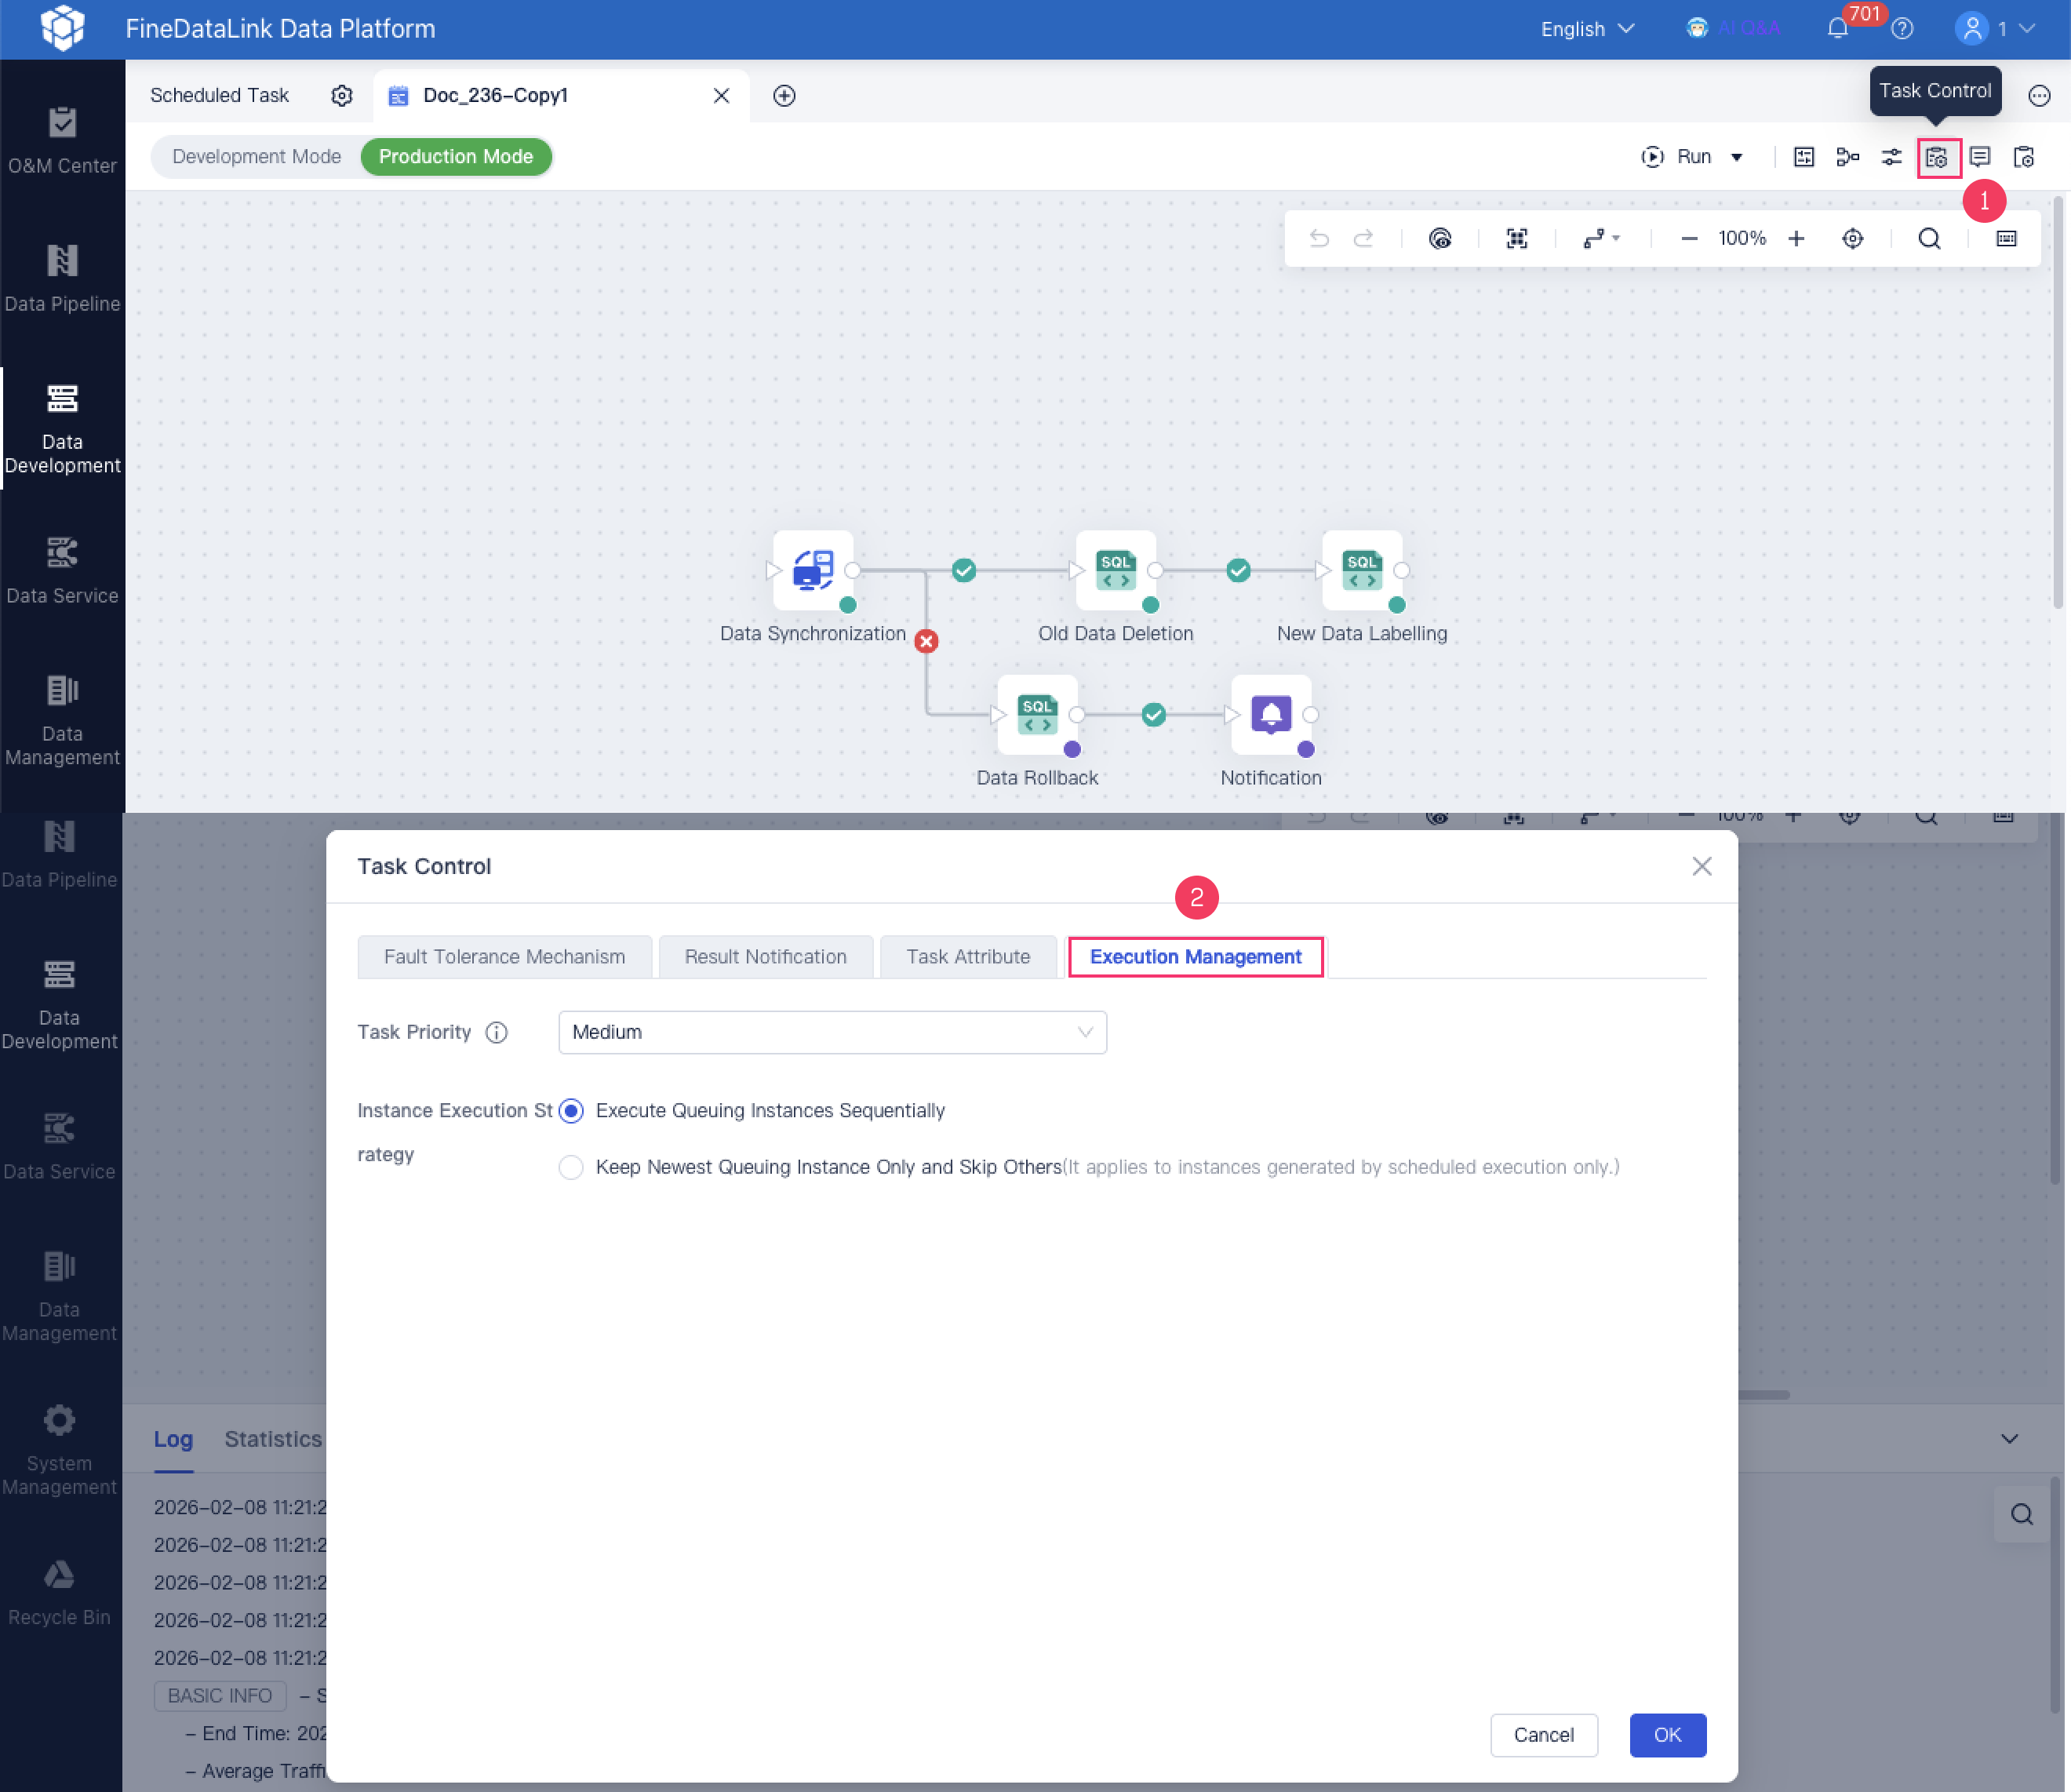Select the Data Synchronization node

coord(813,570)
